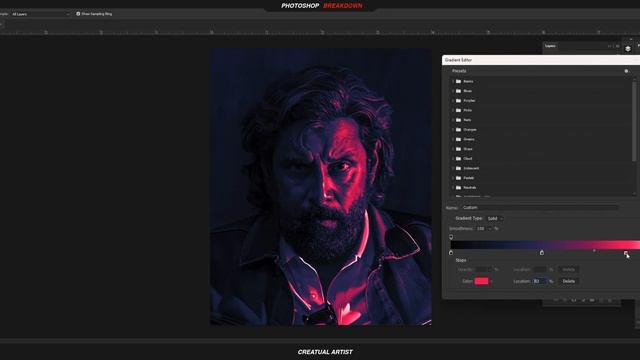Viewport: 640px width, 360px height.
Task: Click the gradient Name field Custom
Action: click(x=540, y=208)
